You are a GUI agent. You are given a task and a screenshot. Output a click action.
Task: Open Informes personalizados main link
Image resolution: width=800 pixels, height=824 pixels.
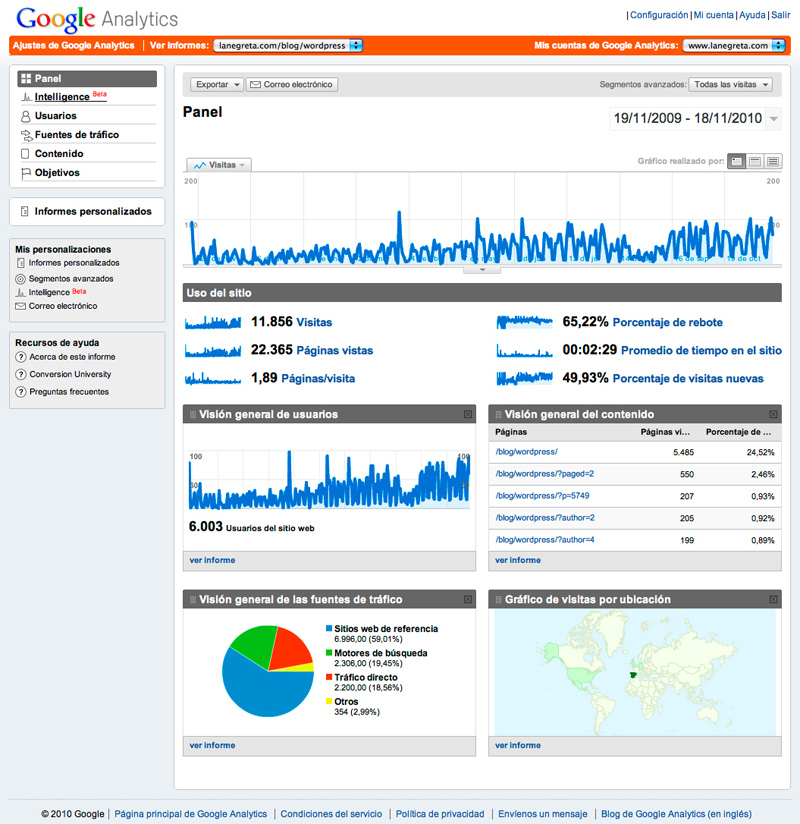coord(93,211)
